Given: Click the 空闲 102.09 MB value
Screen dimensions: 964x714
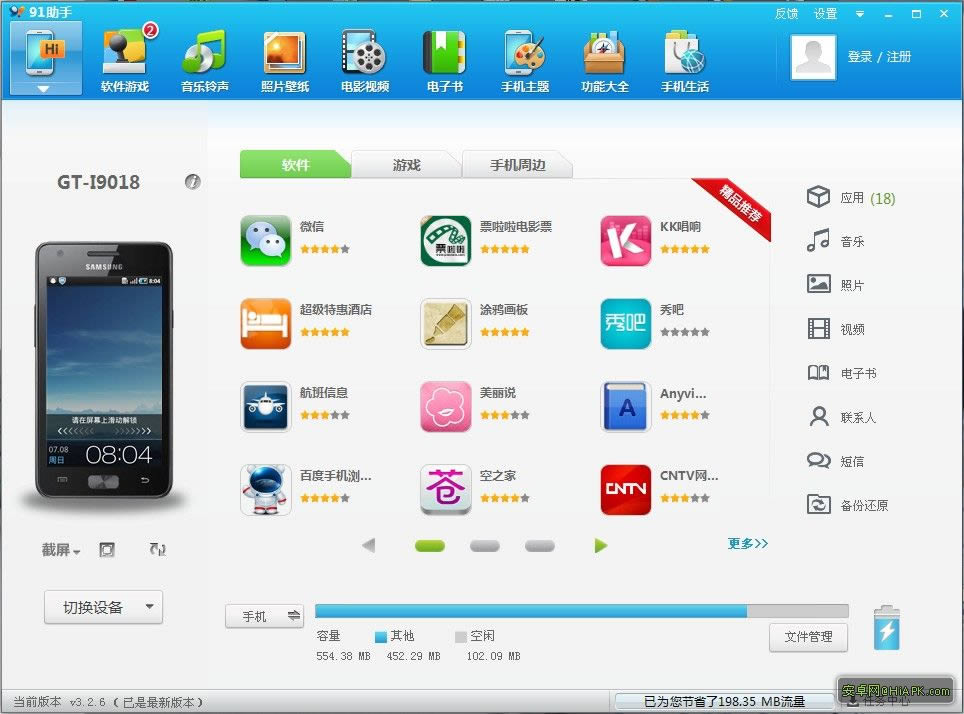Looking at the screenshot, I should point(493,656).
